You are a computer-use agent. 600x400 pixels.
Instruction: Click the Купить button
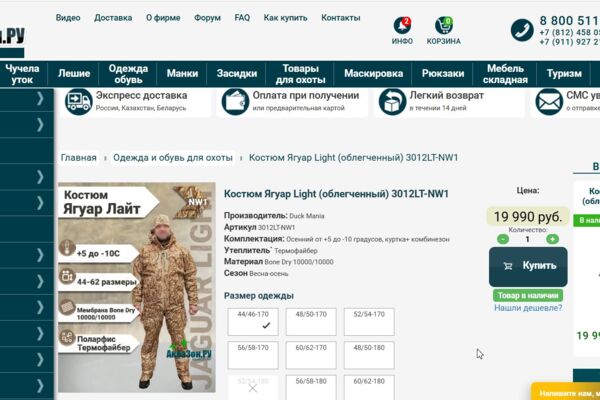click(x=528, y=266)
